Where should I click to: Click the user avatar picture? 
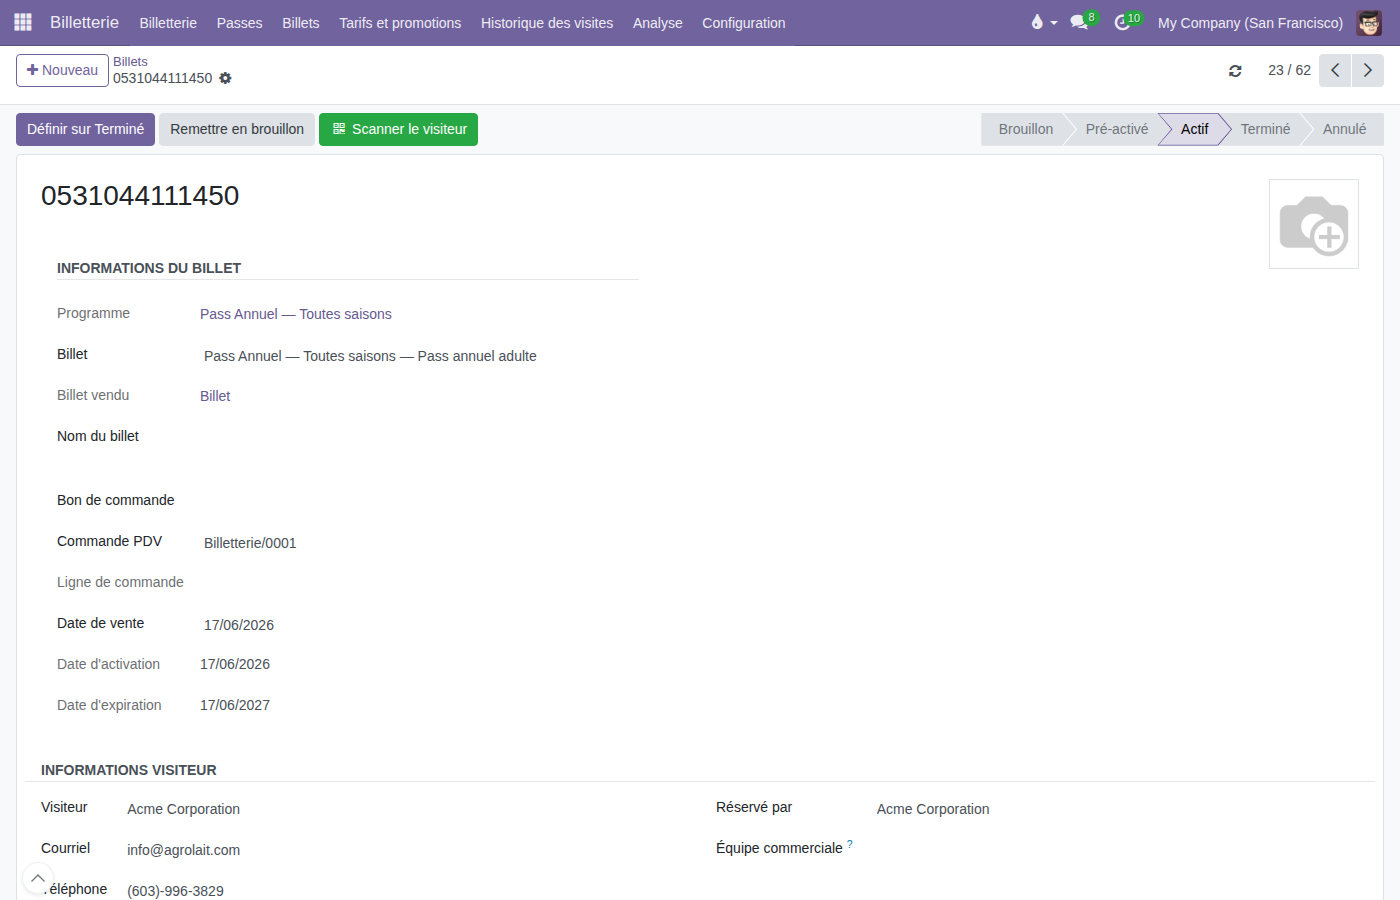[x=1369, y=22]
